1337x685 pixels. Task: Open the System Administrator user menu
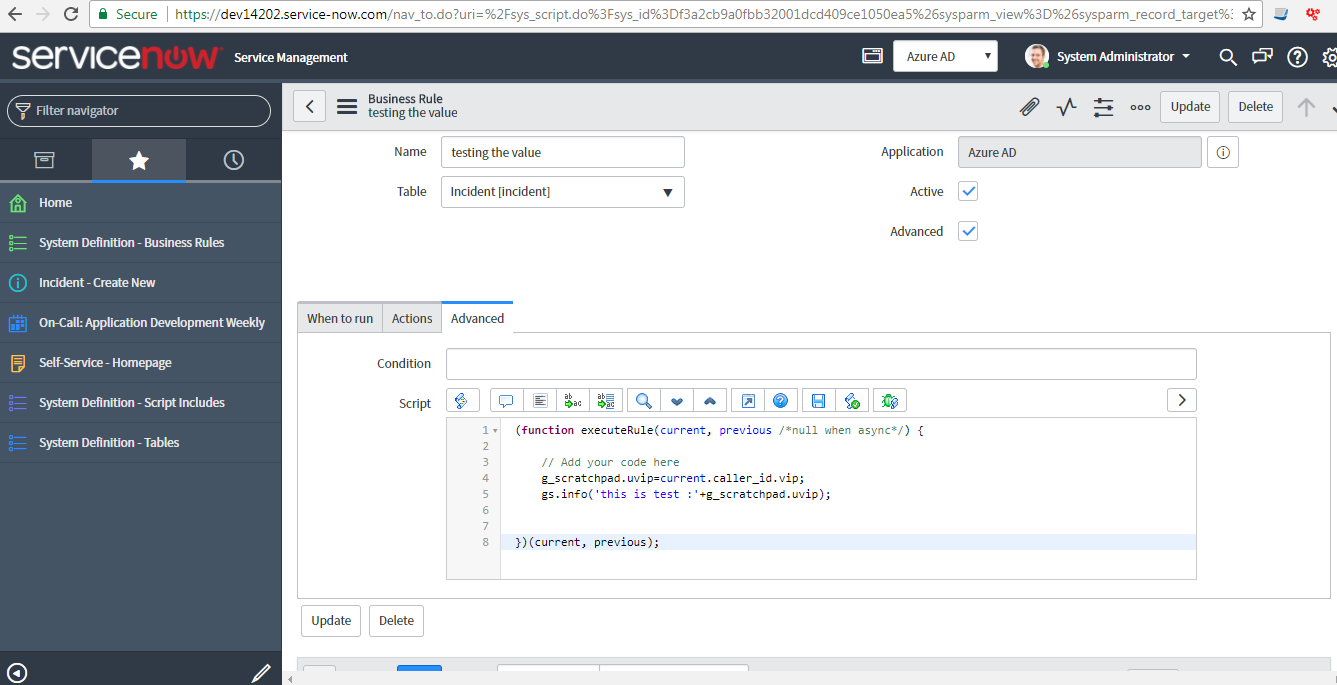coord(1108,57)
